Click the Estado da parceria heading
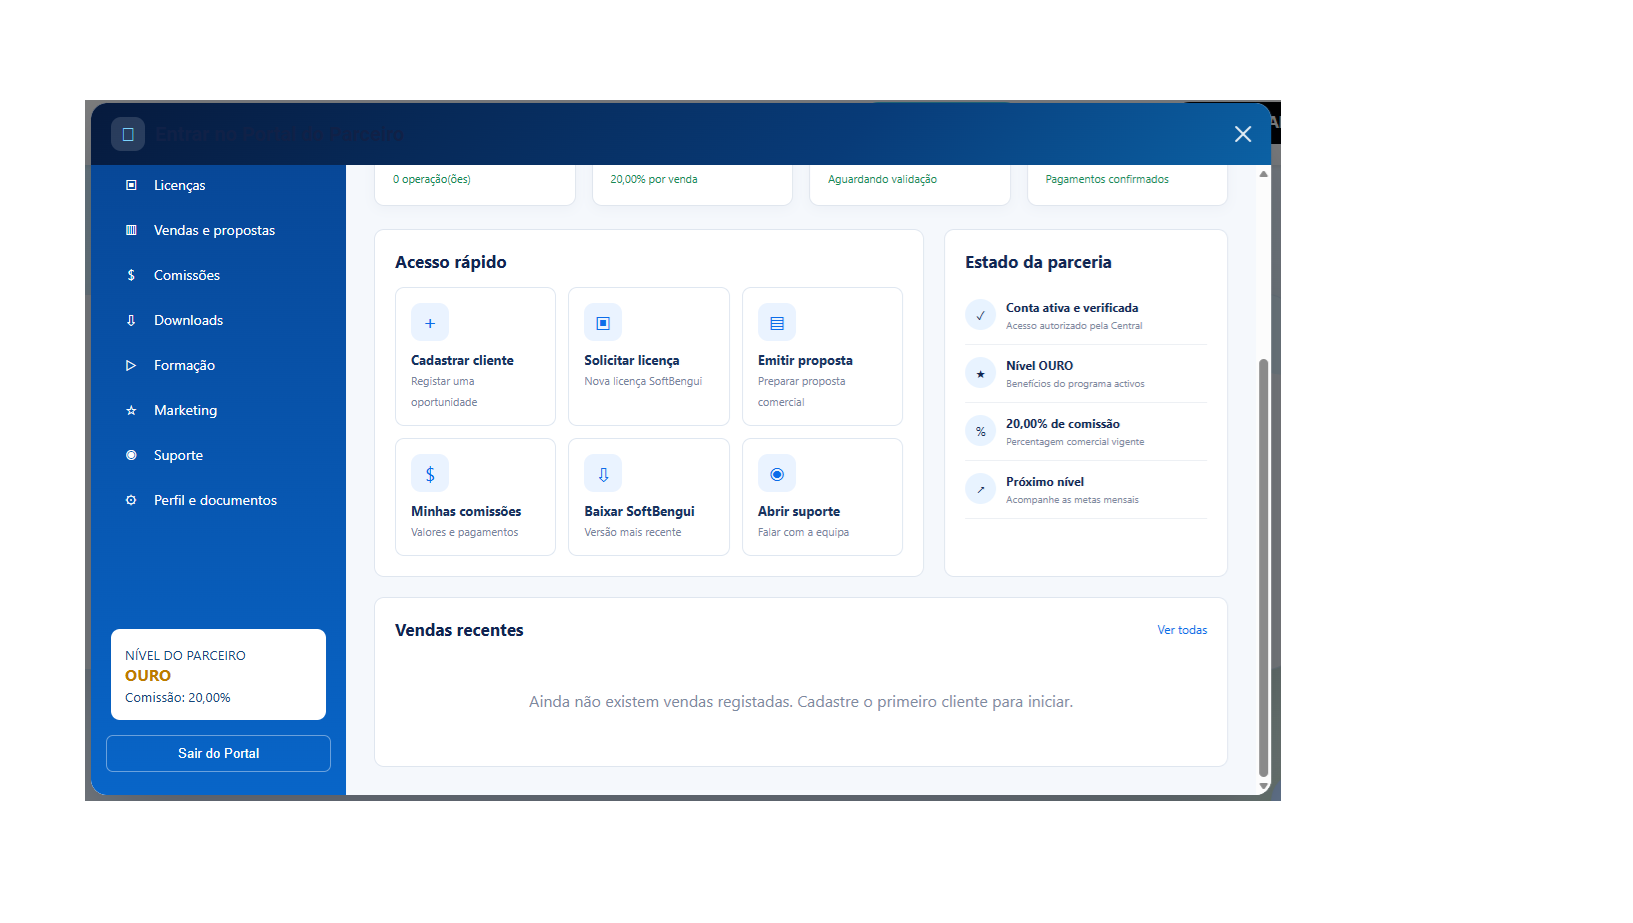Screen dimensions: 1633x923 pyautogui.click(x=1038, y=262)
